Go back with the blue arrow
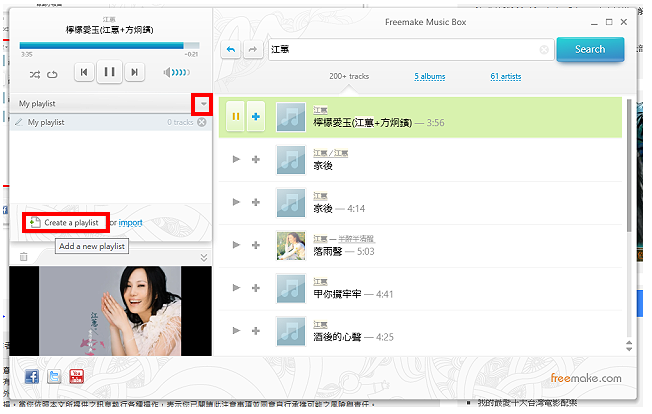The image size is (652, 414). (231, 49)
